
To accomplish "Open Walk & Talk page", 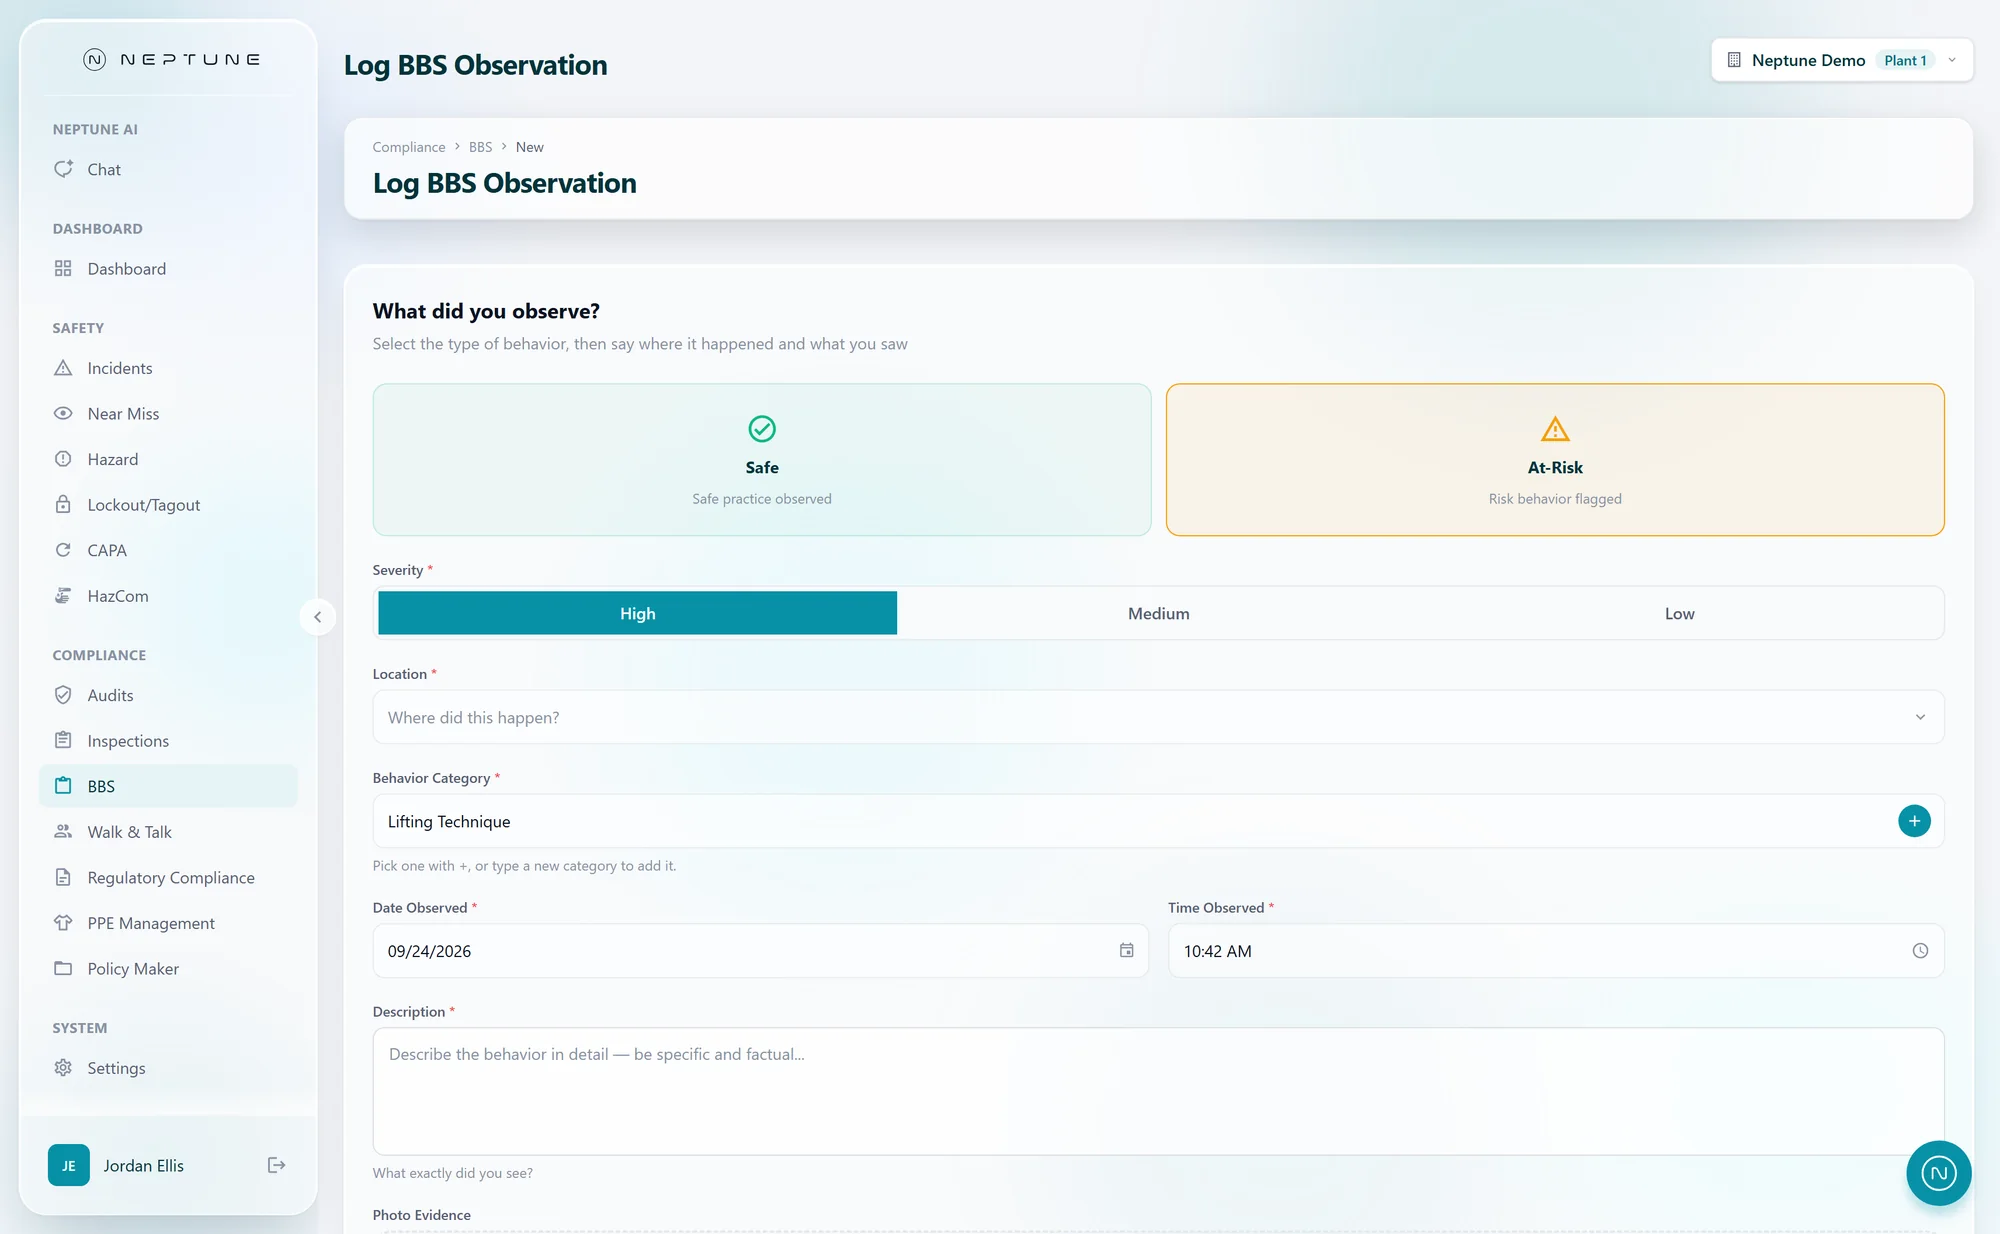I will click(129, 831).
